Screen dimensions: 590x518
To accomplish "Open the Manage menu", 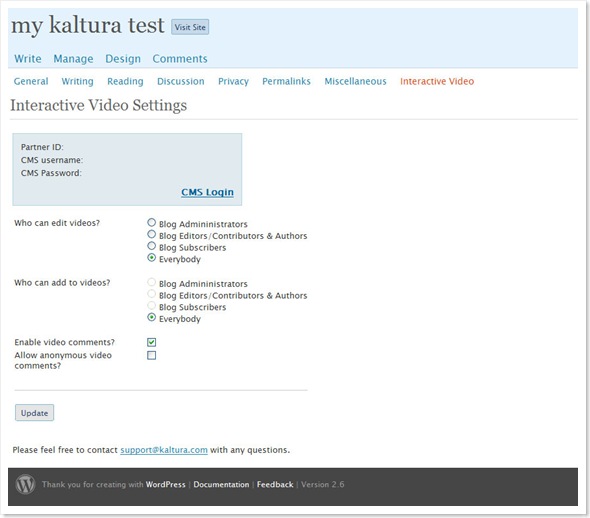I will click(73, 59).
